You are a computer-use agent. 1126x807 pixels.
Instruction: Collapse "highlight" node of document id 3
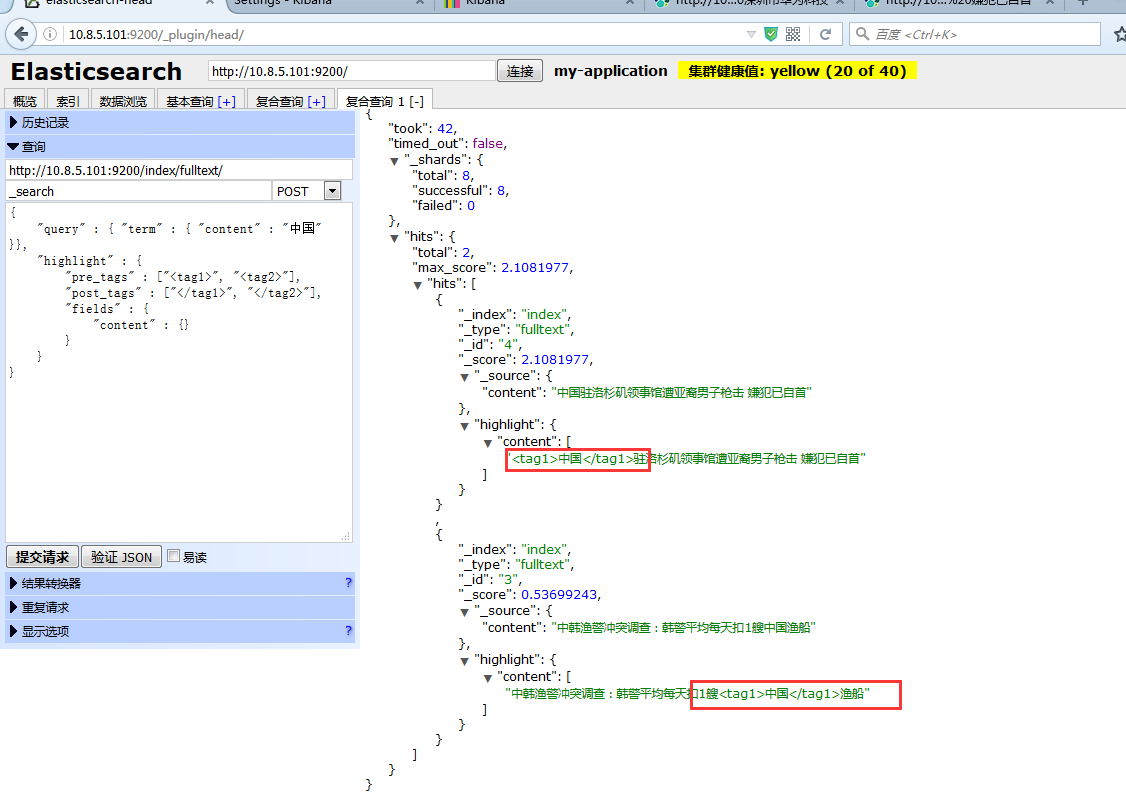(x=465, y=661)
